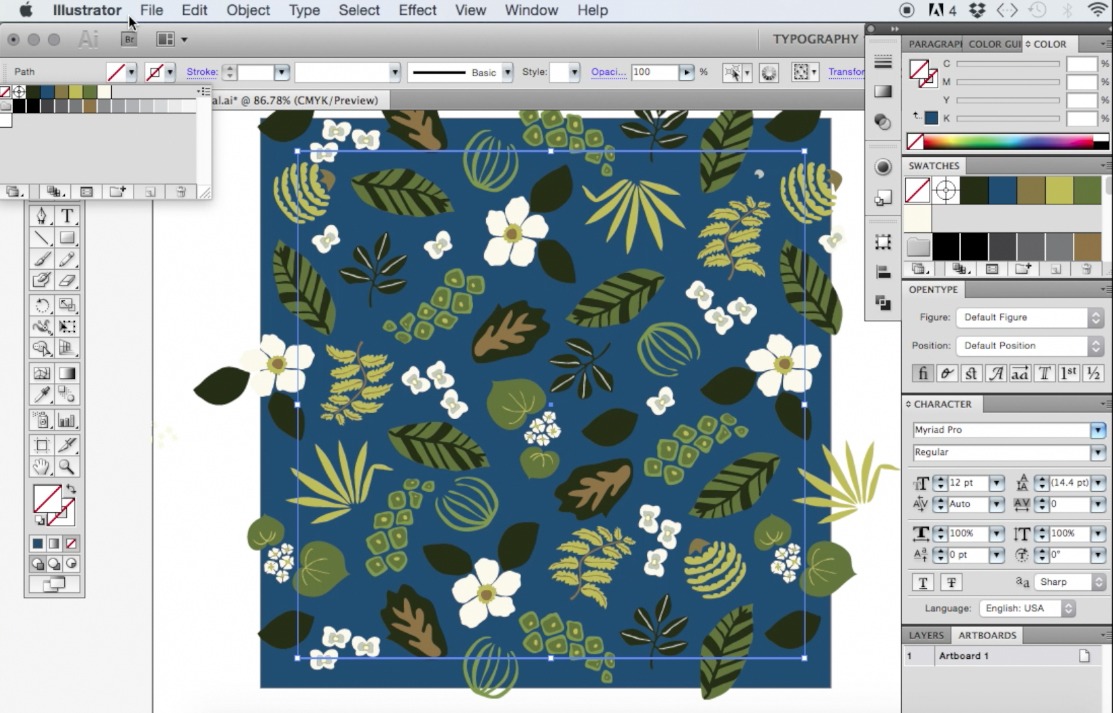Click the Stroke link in control bar
This screenshot has width=1113, height=713.
[202, 72]
